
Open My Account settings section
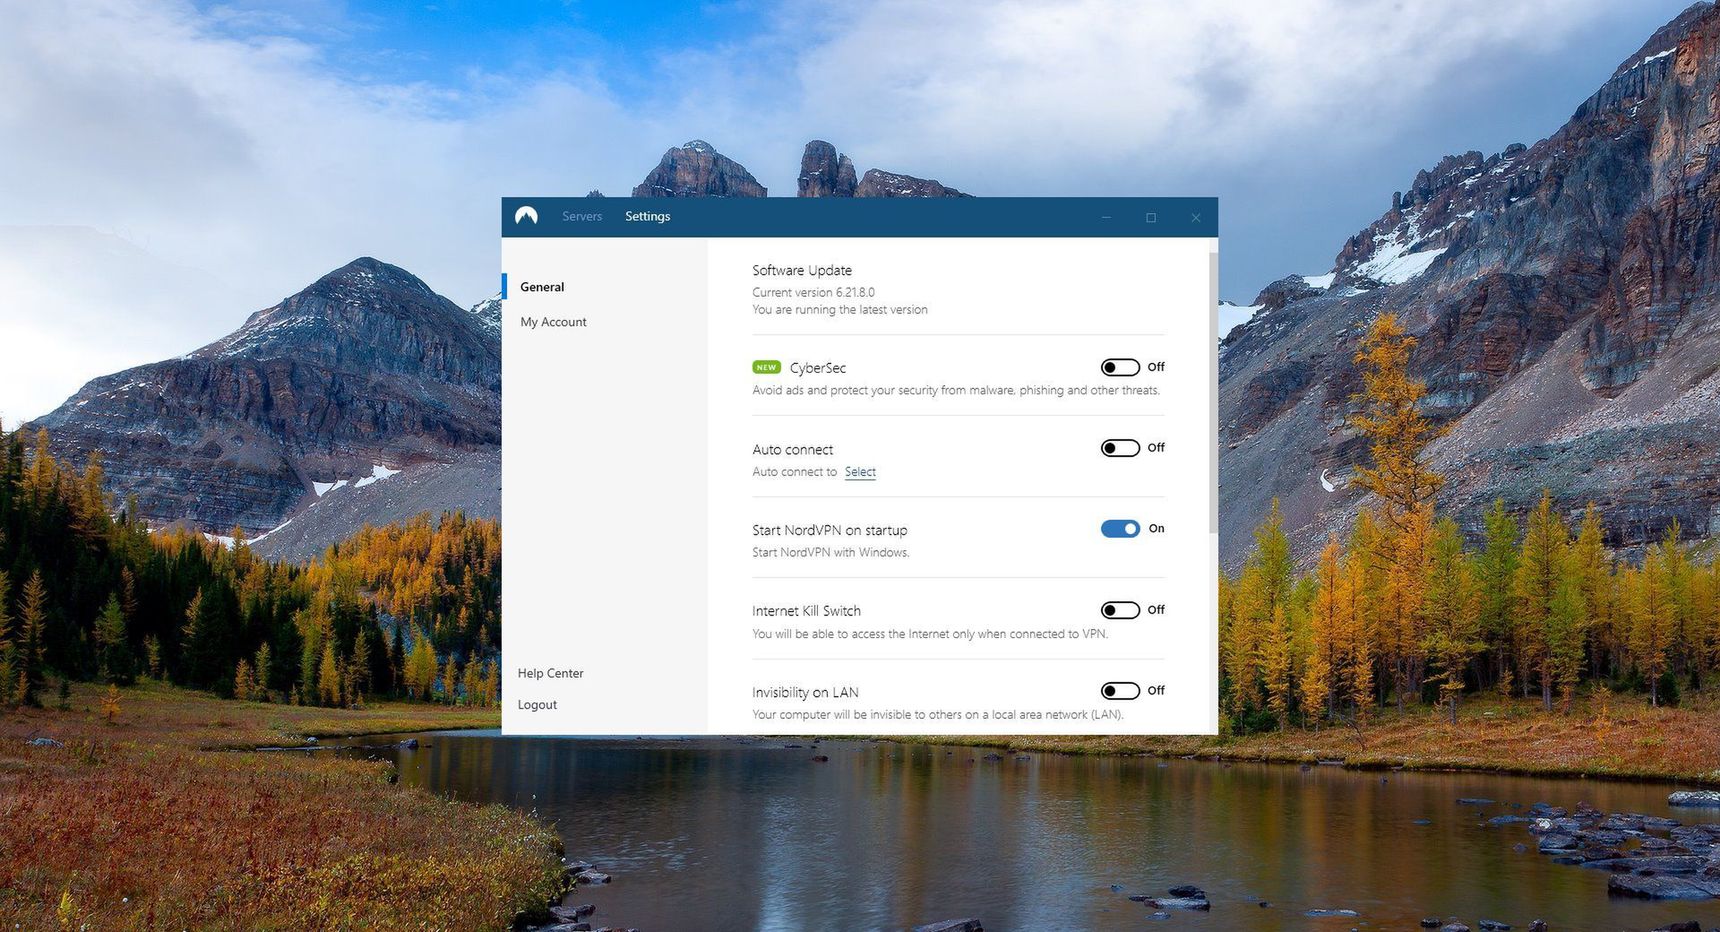coord(553,322)
